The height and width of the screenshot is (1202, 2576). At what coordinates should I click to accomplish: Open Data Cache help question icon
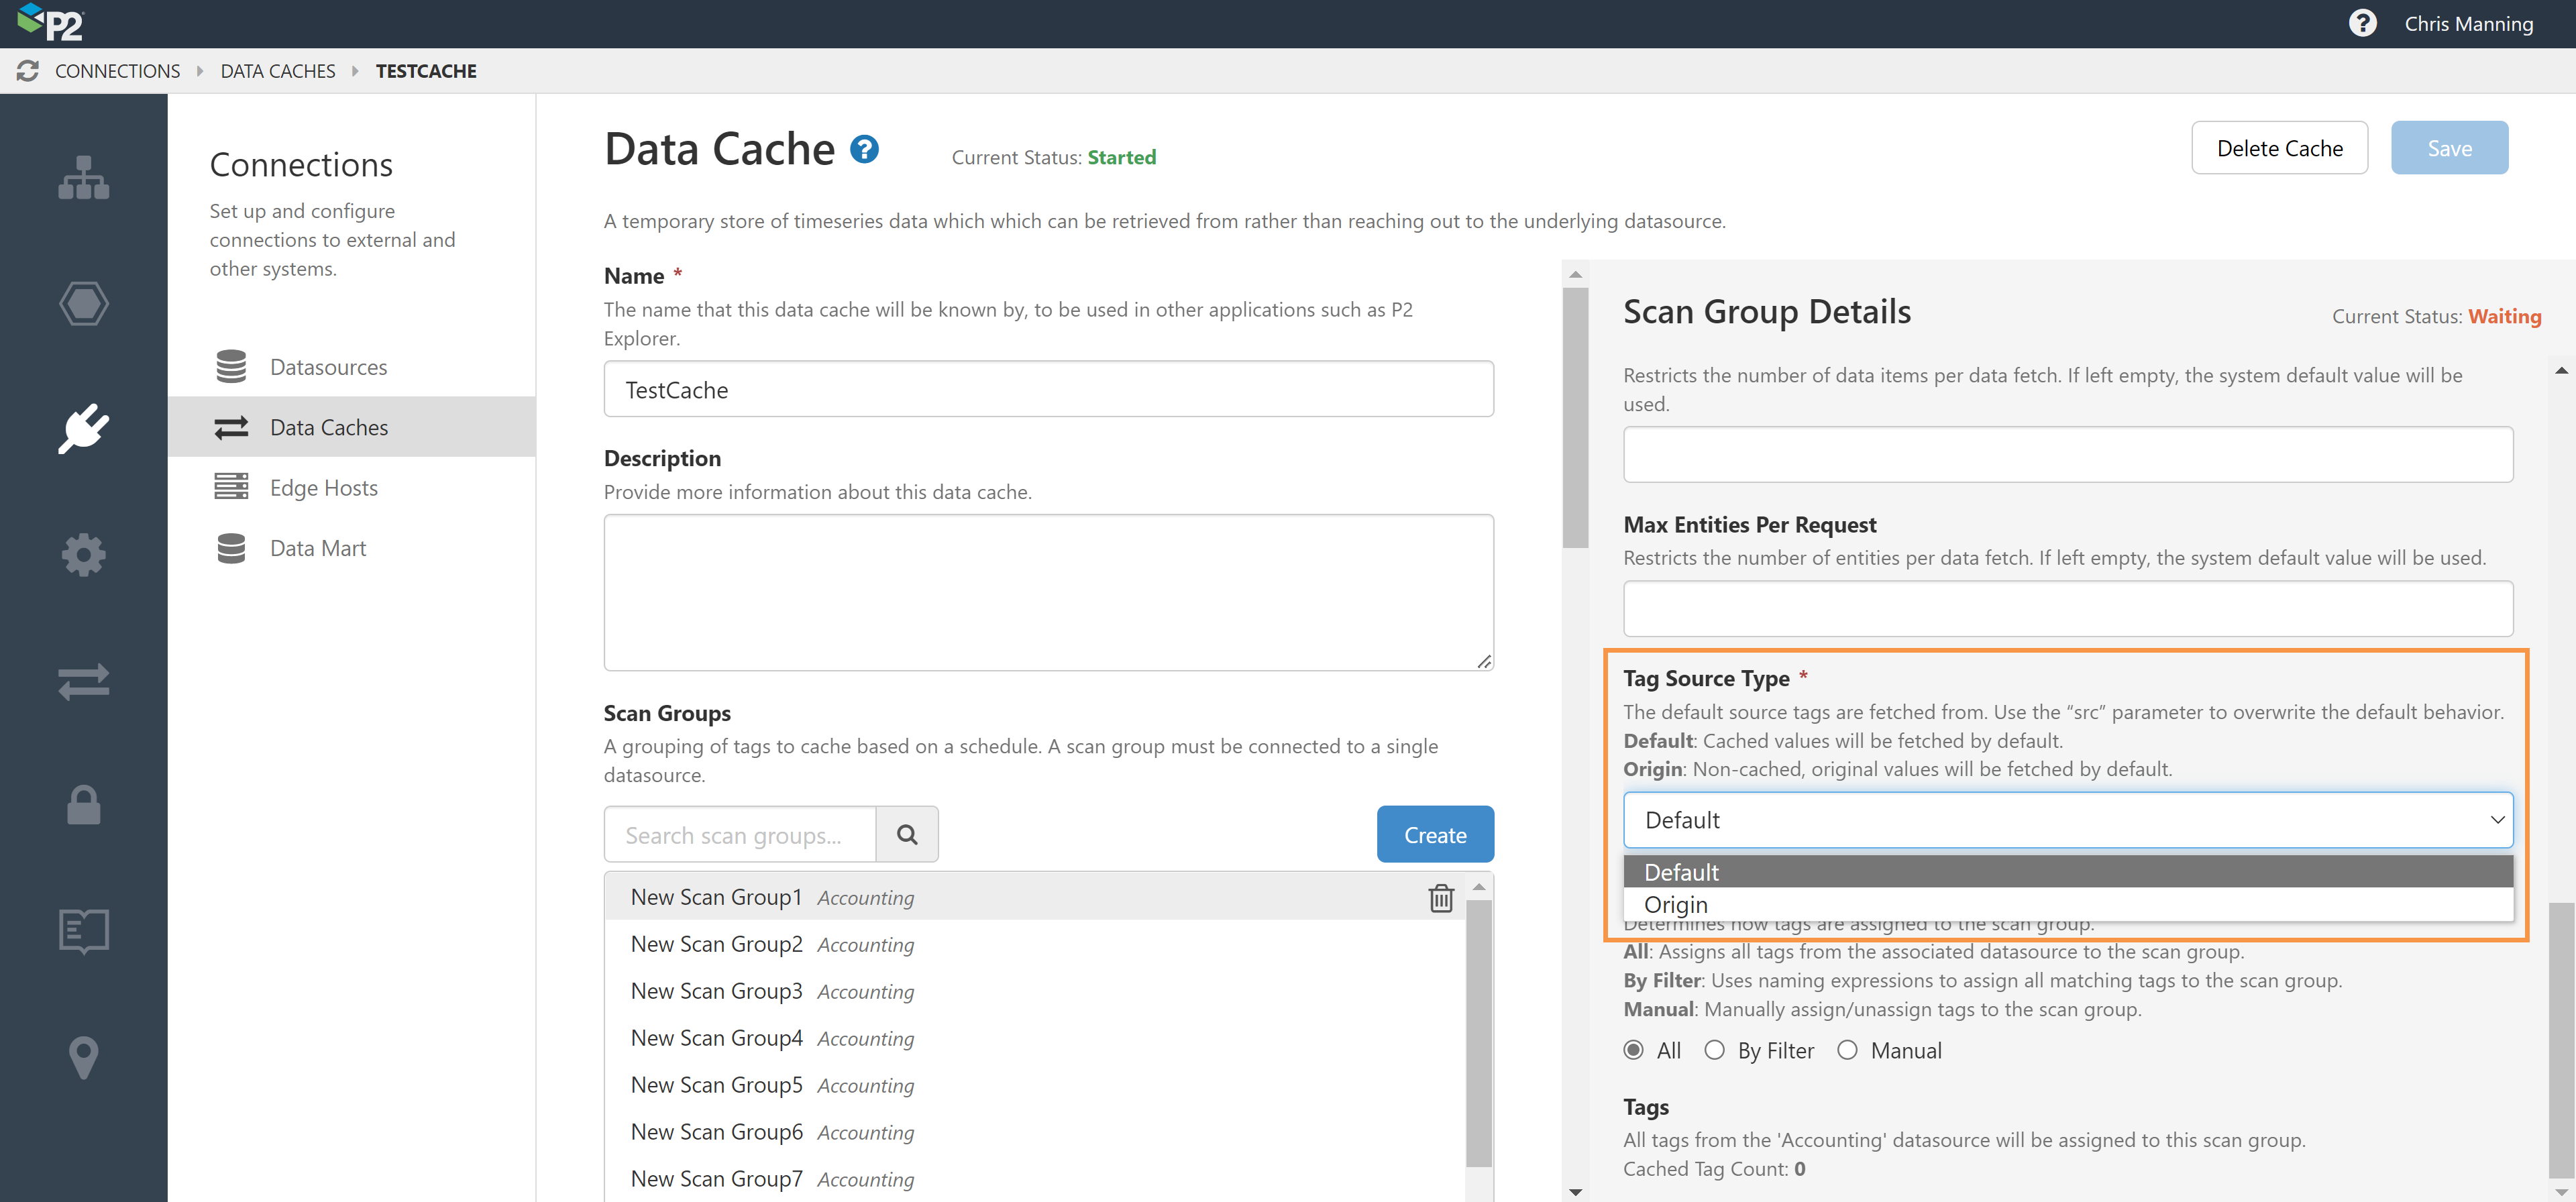click(x=864, y=150)
